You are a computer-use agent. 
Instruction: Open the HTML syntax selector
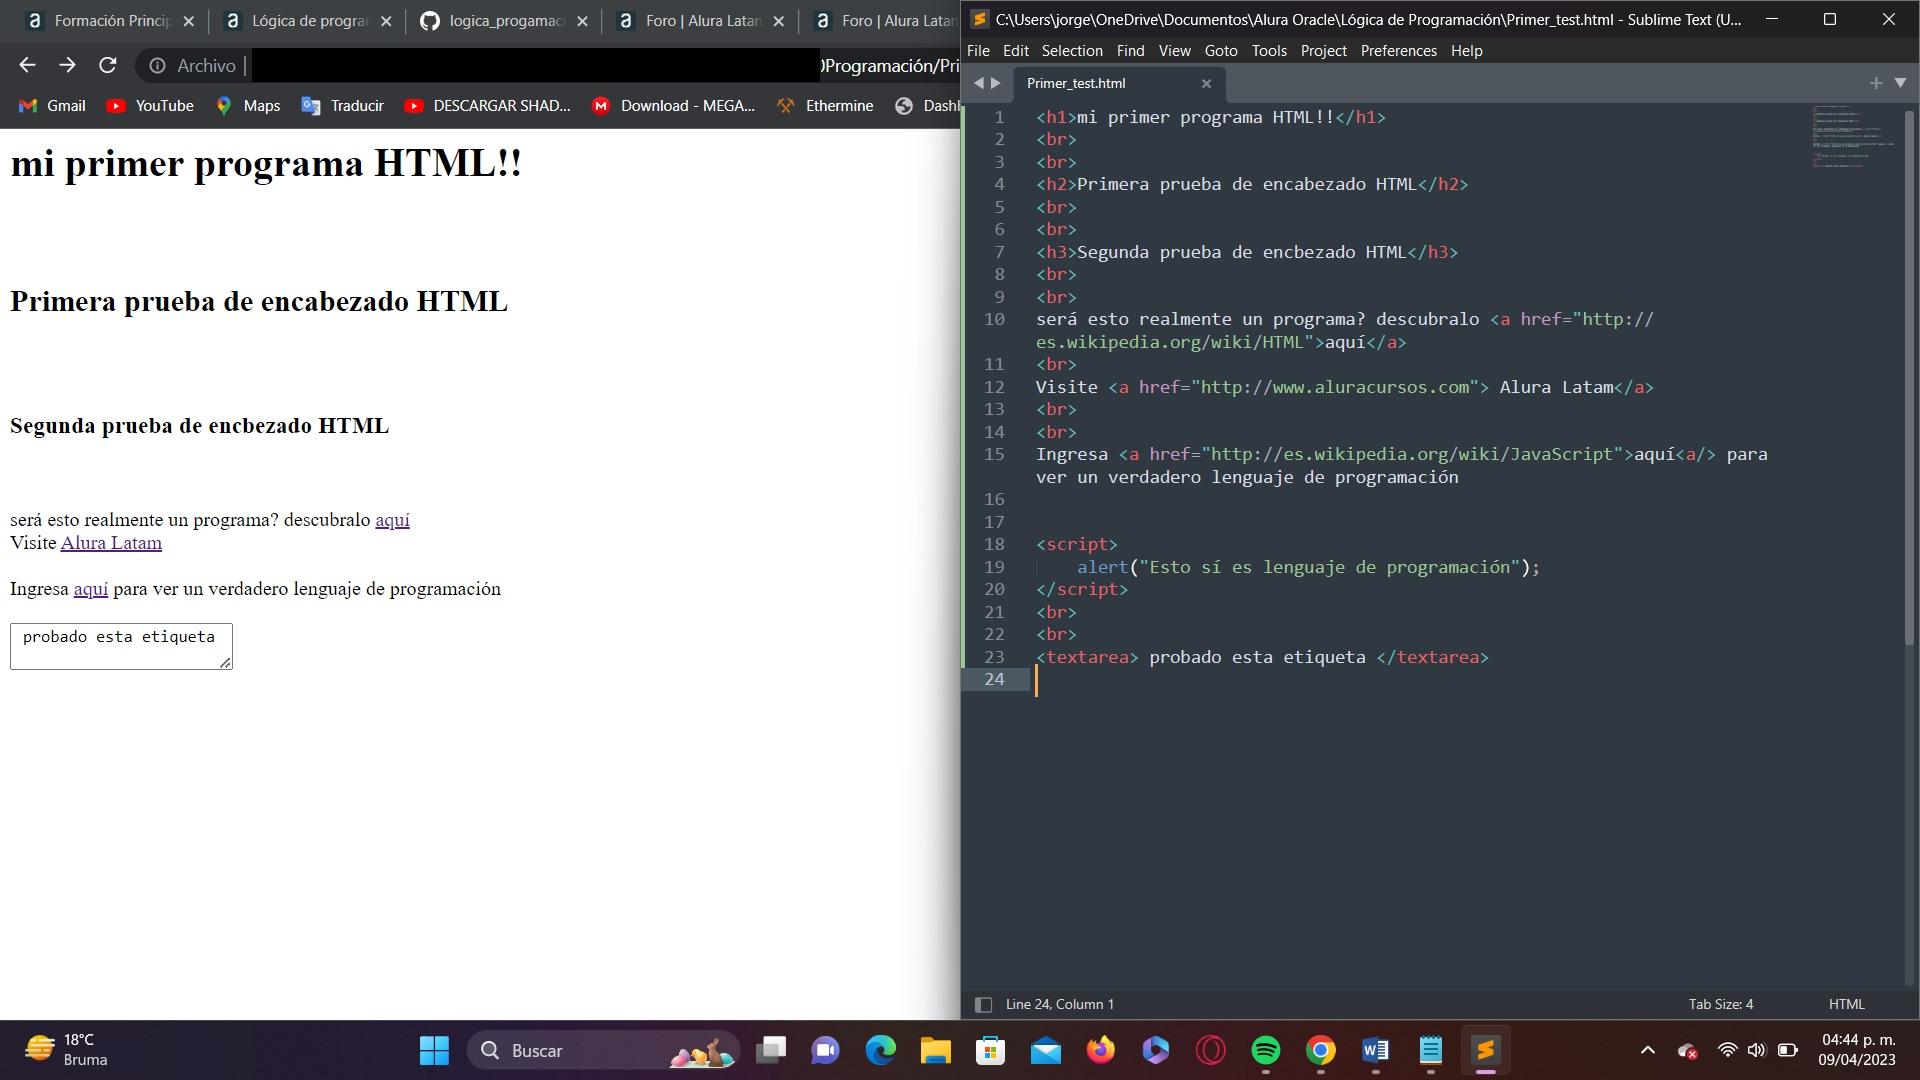1846,1004
